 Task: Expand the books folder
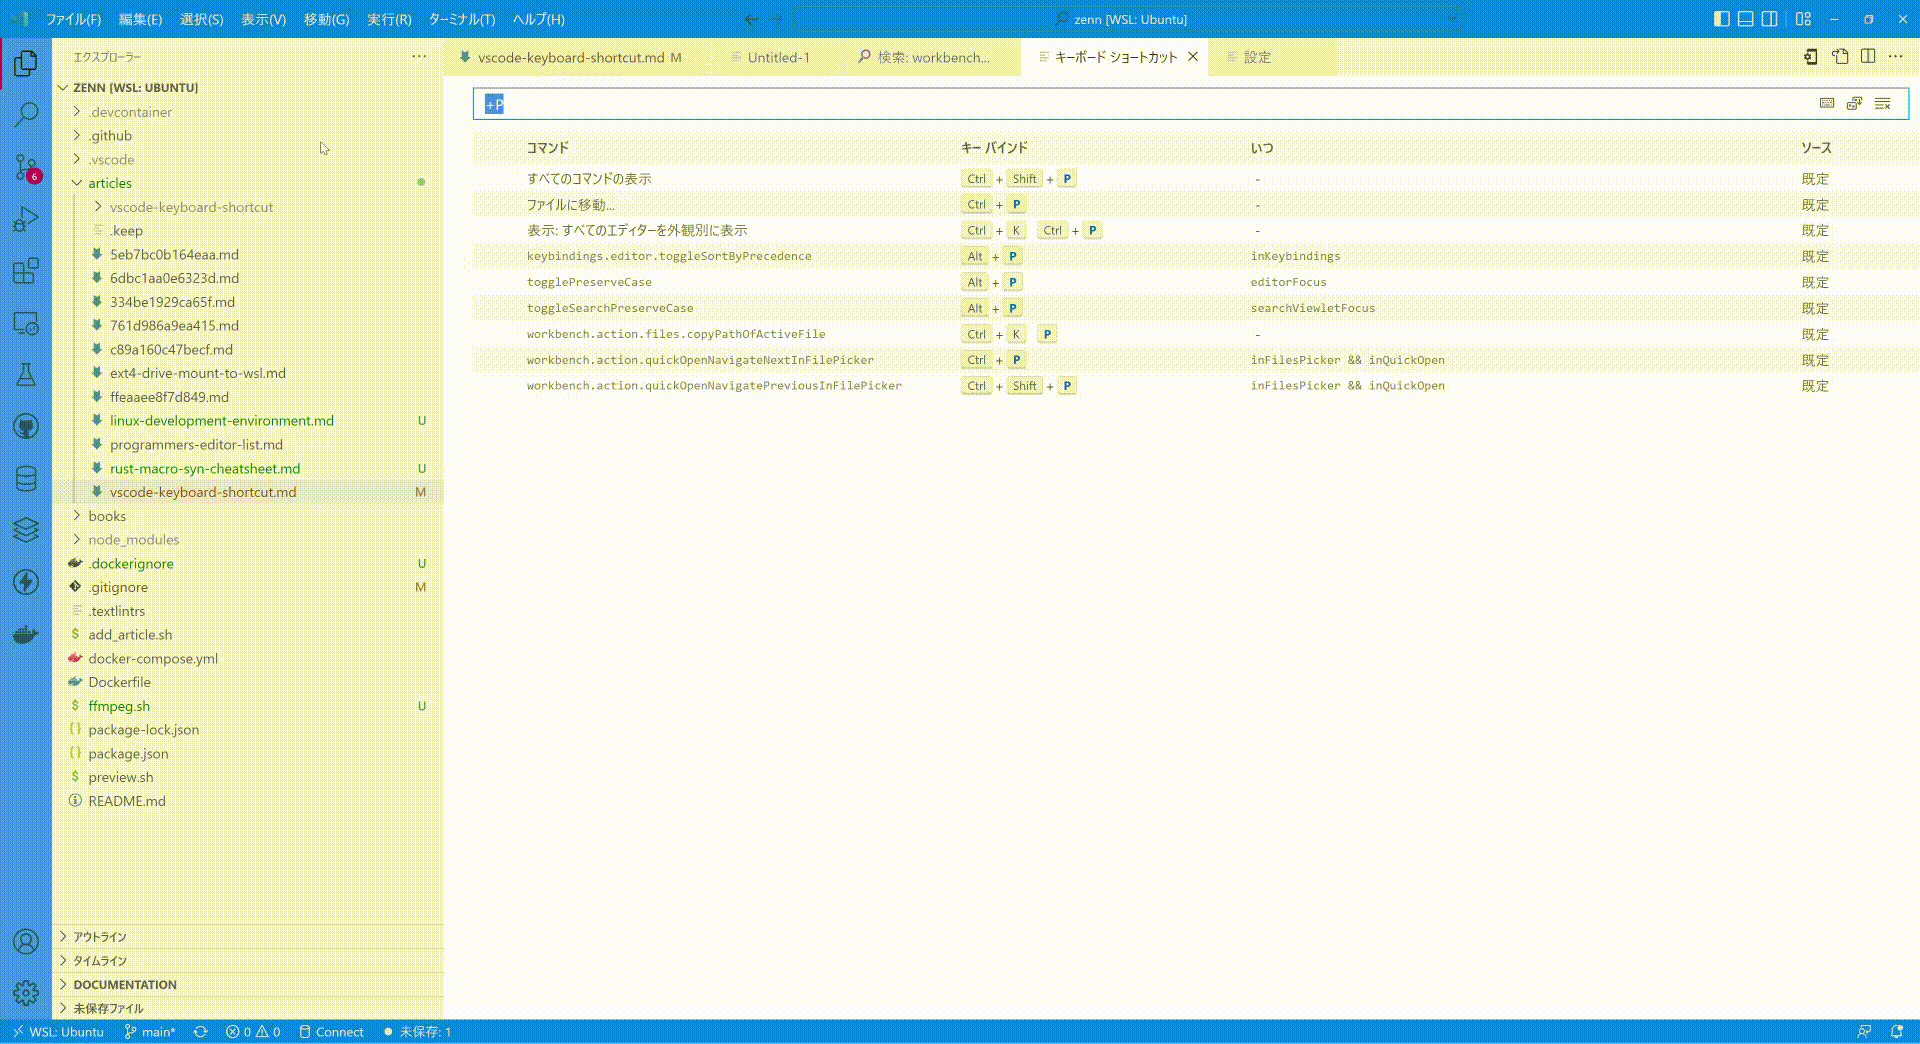pos(248,516)
